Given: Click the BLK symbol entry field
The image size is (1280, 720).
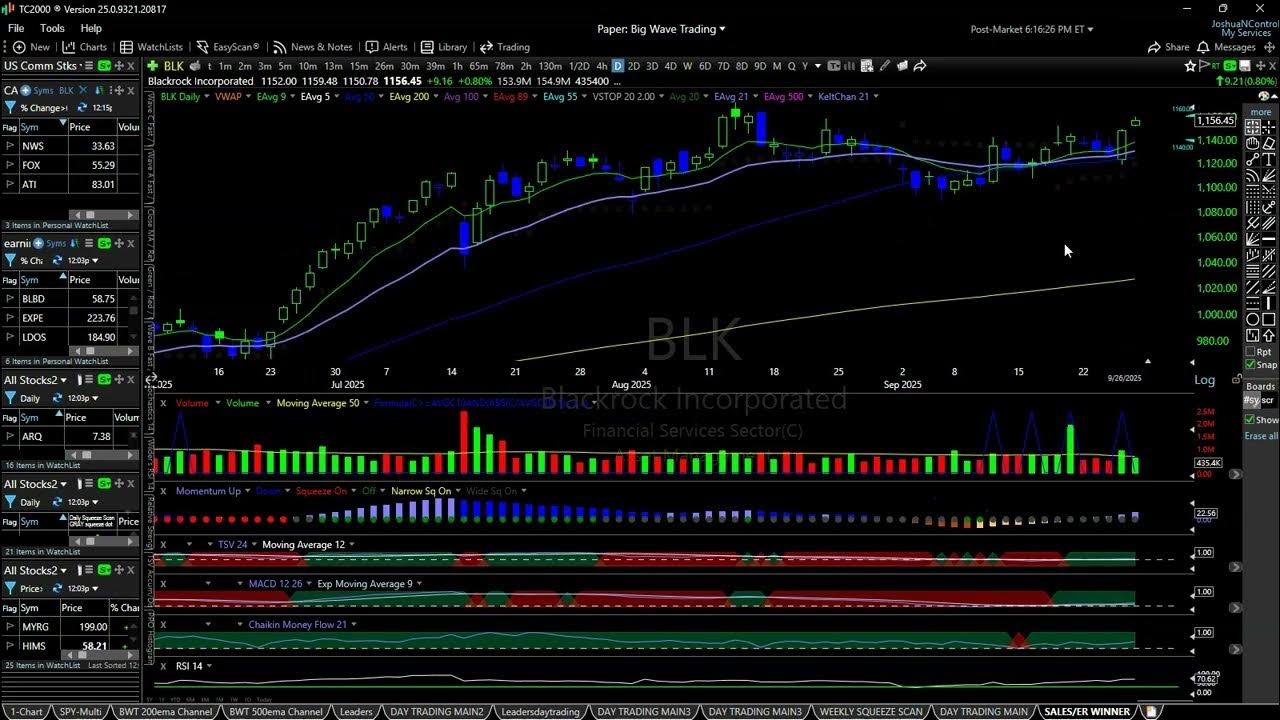Looking at the screenshot, I should coord(172,66).
